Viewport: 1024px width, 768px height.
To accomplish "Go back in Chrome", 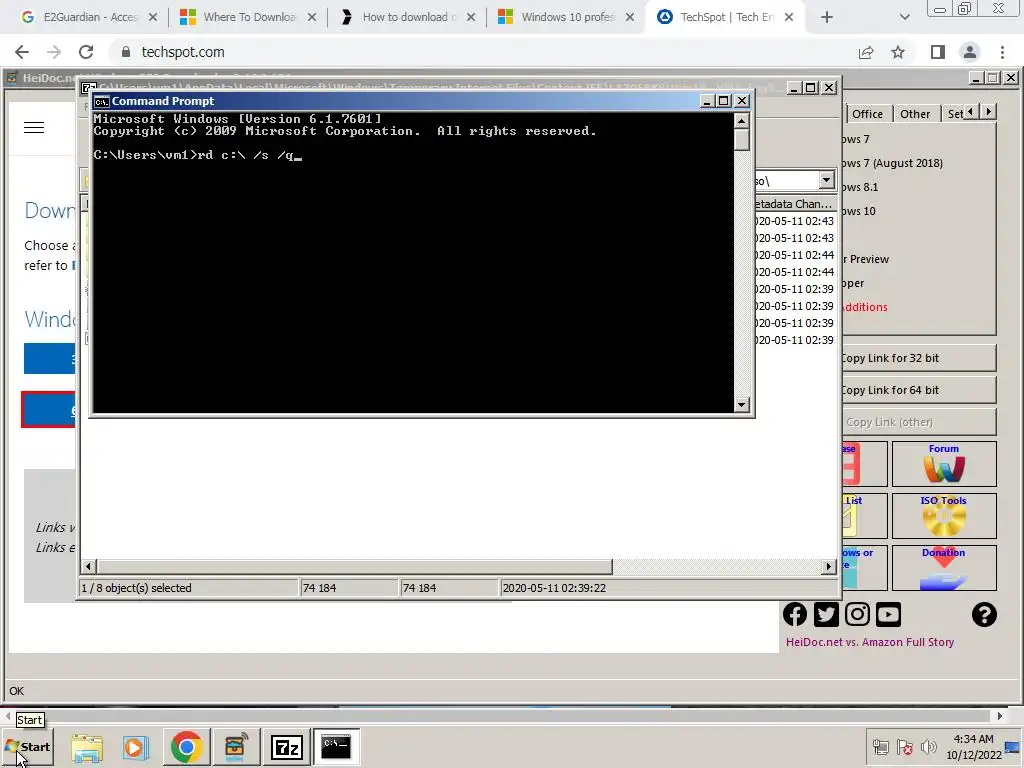I will pyautogui.click(x=22, y=52).
